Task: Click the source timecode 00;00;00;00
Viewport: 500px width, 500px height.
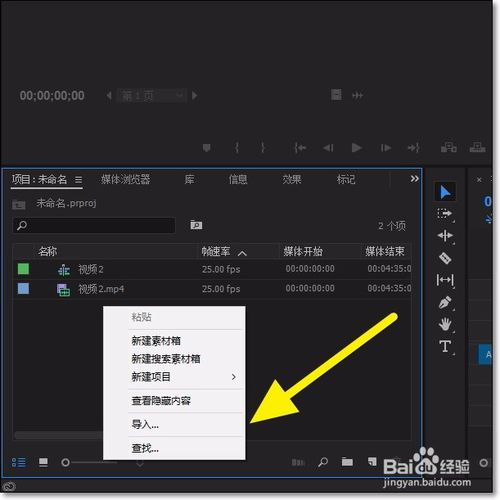Action: click(x=52, y=96)
